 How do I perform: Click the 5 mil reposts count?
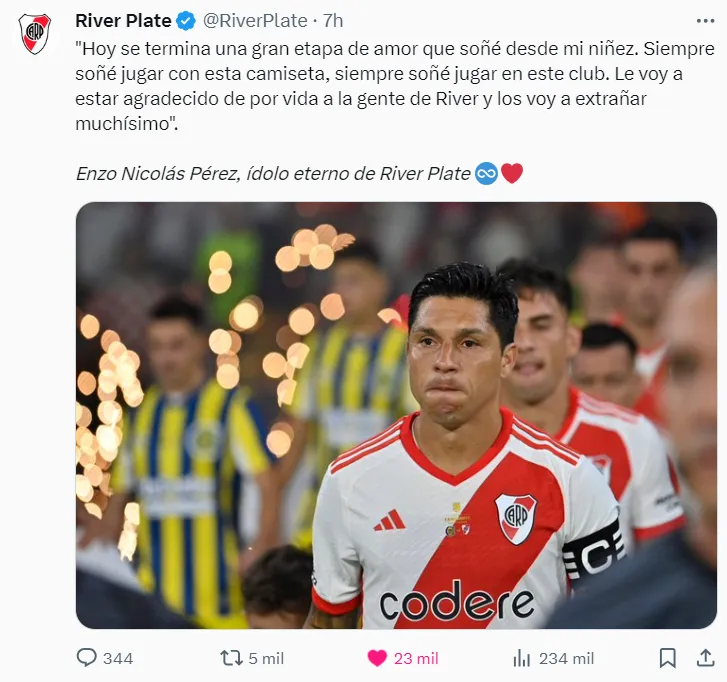266,658
